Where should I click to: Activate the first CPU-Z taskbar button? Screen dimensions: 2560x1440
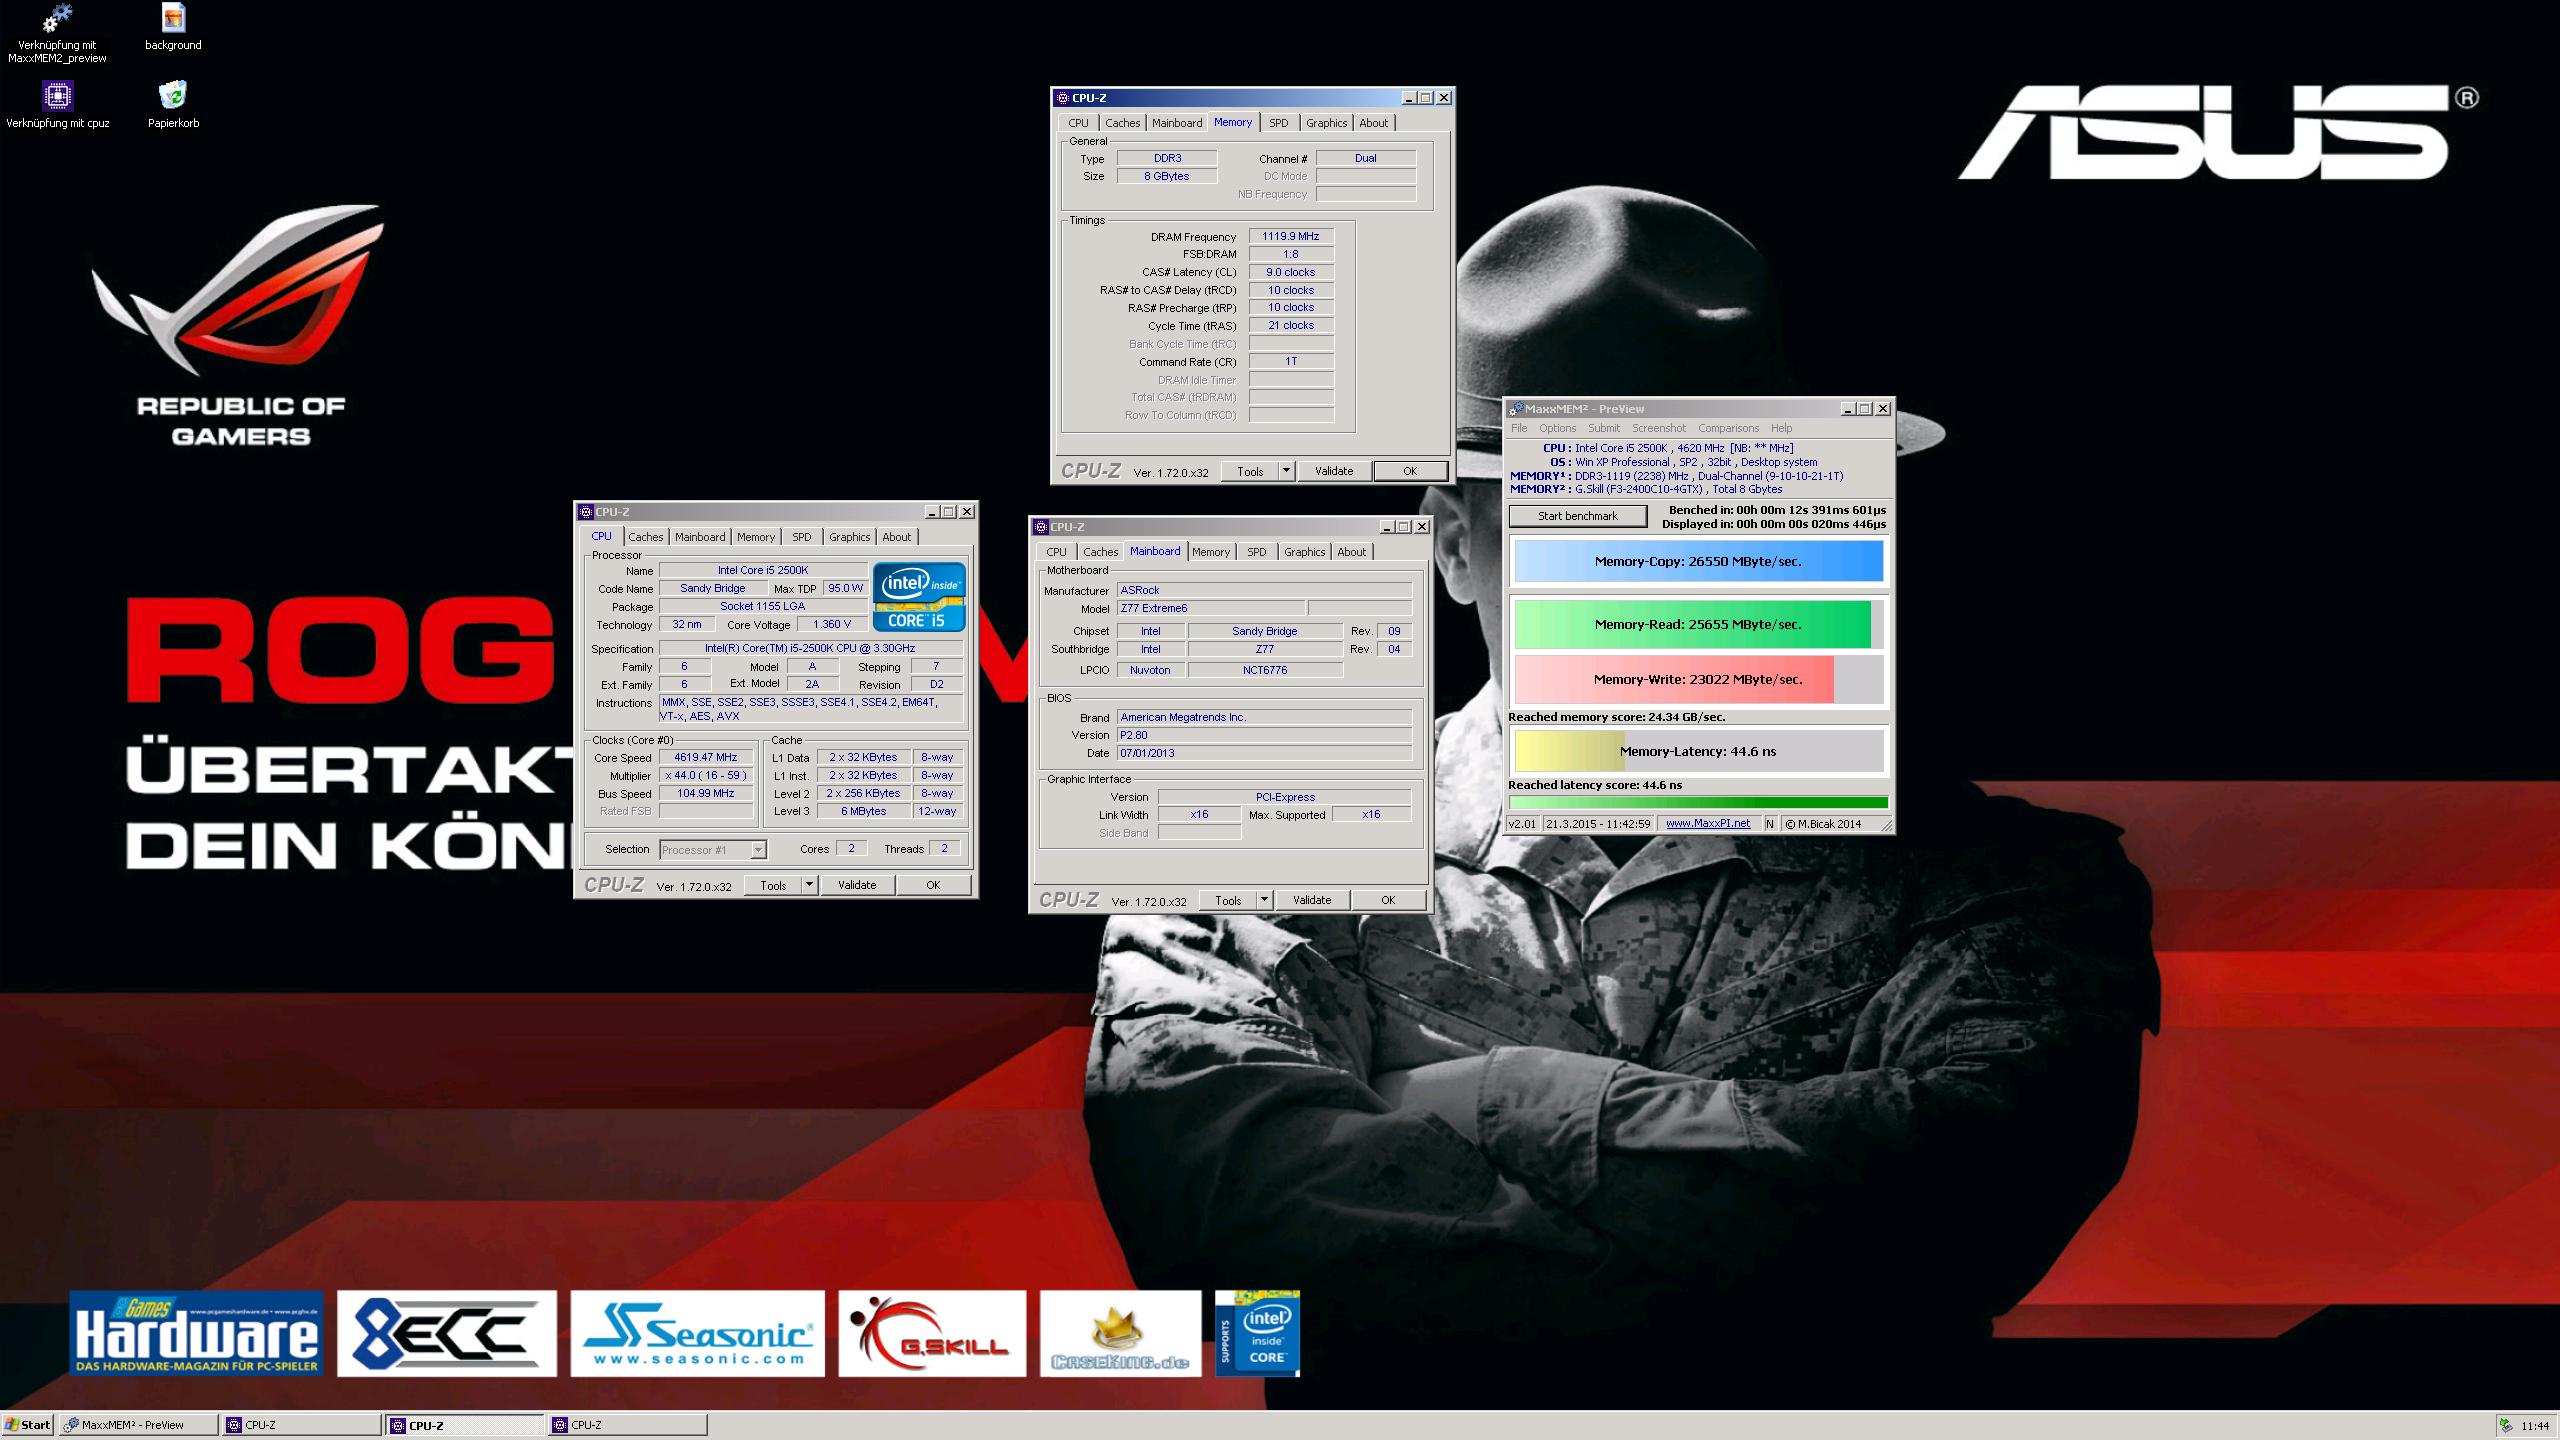[302, 1425]
